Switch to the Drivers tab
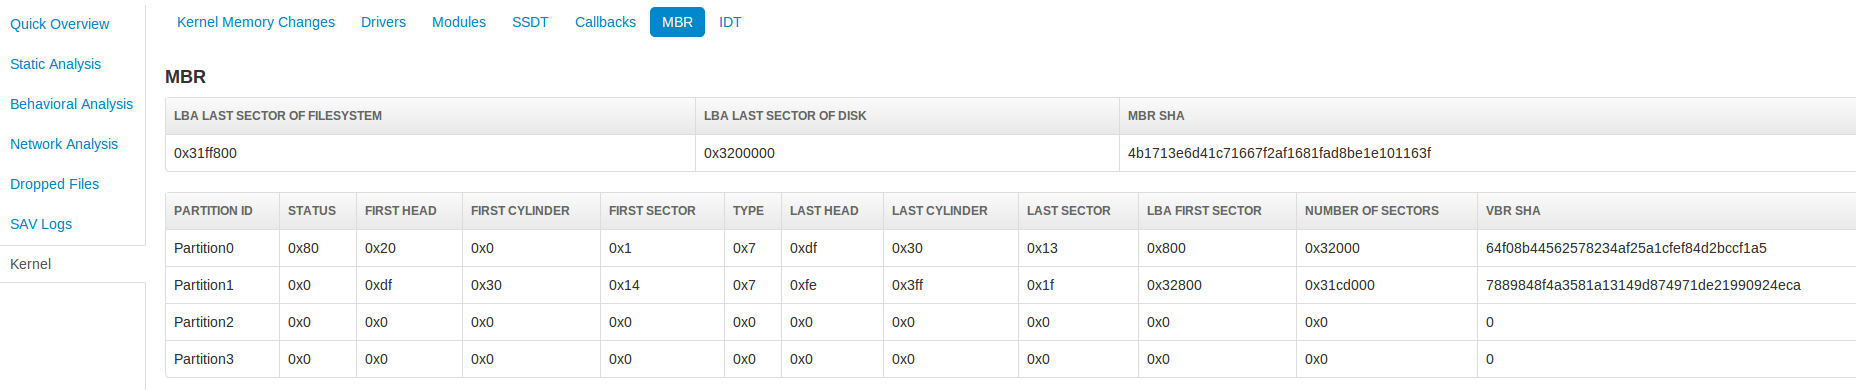Screen dimensions: 1856x390 coord(383,22)
